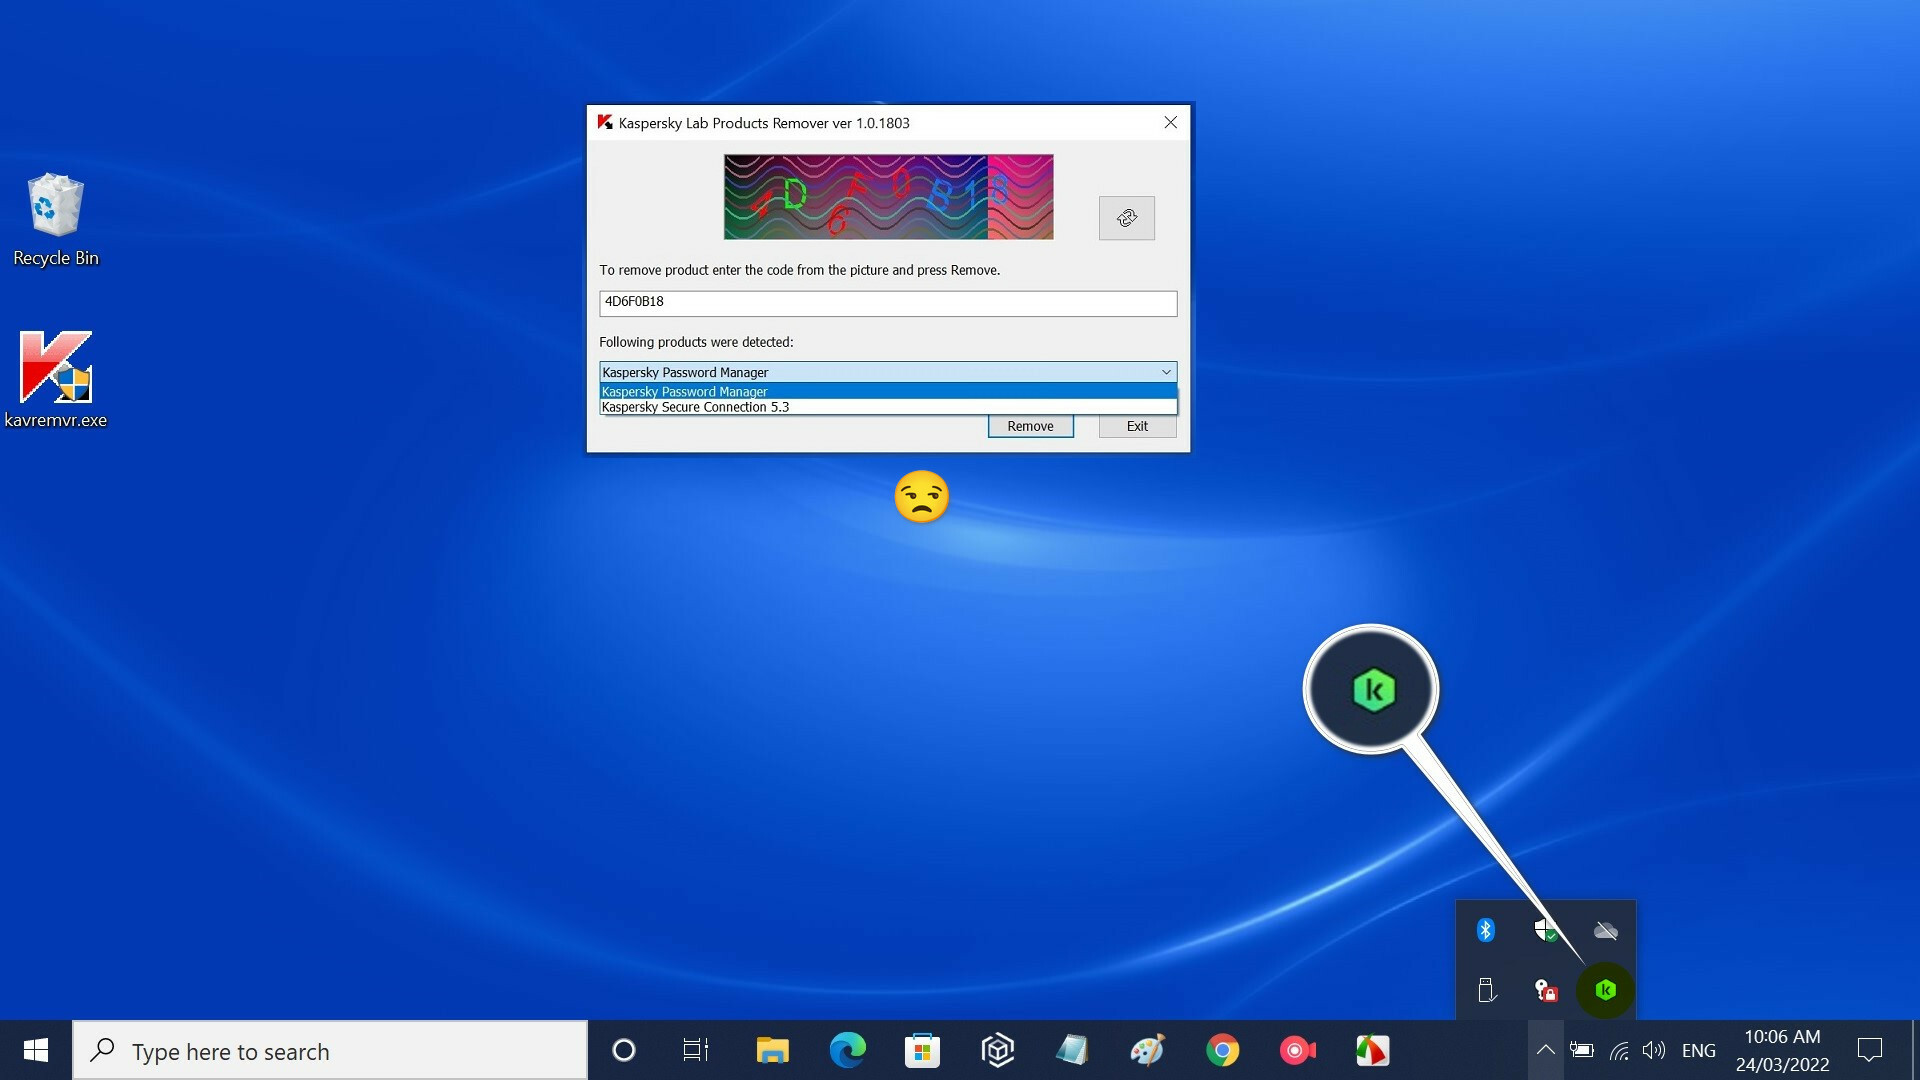
Task: Open the blue notepad app on the taskbar
Action: (1072, 1051)
